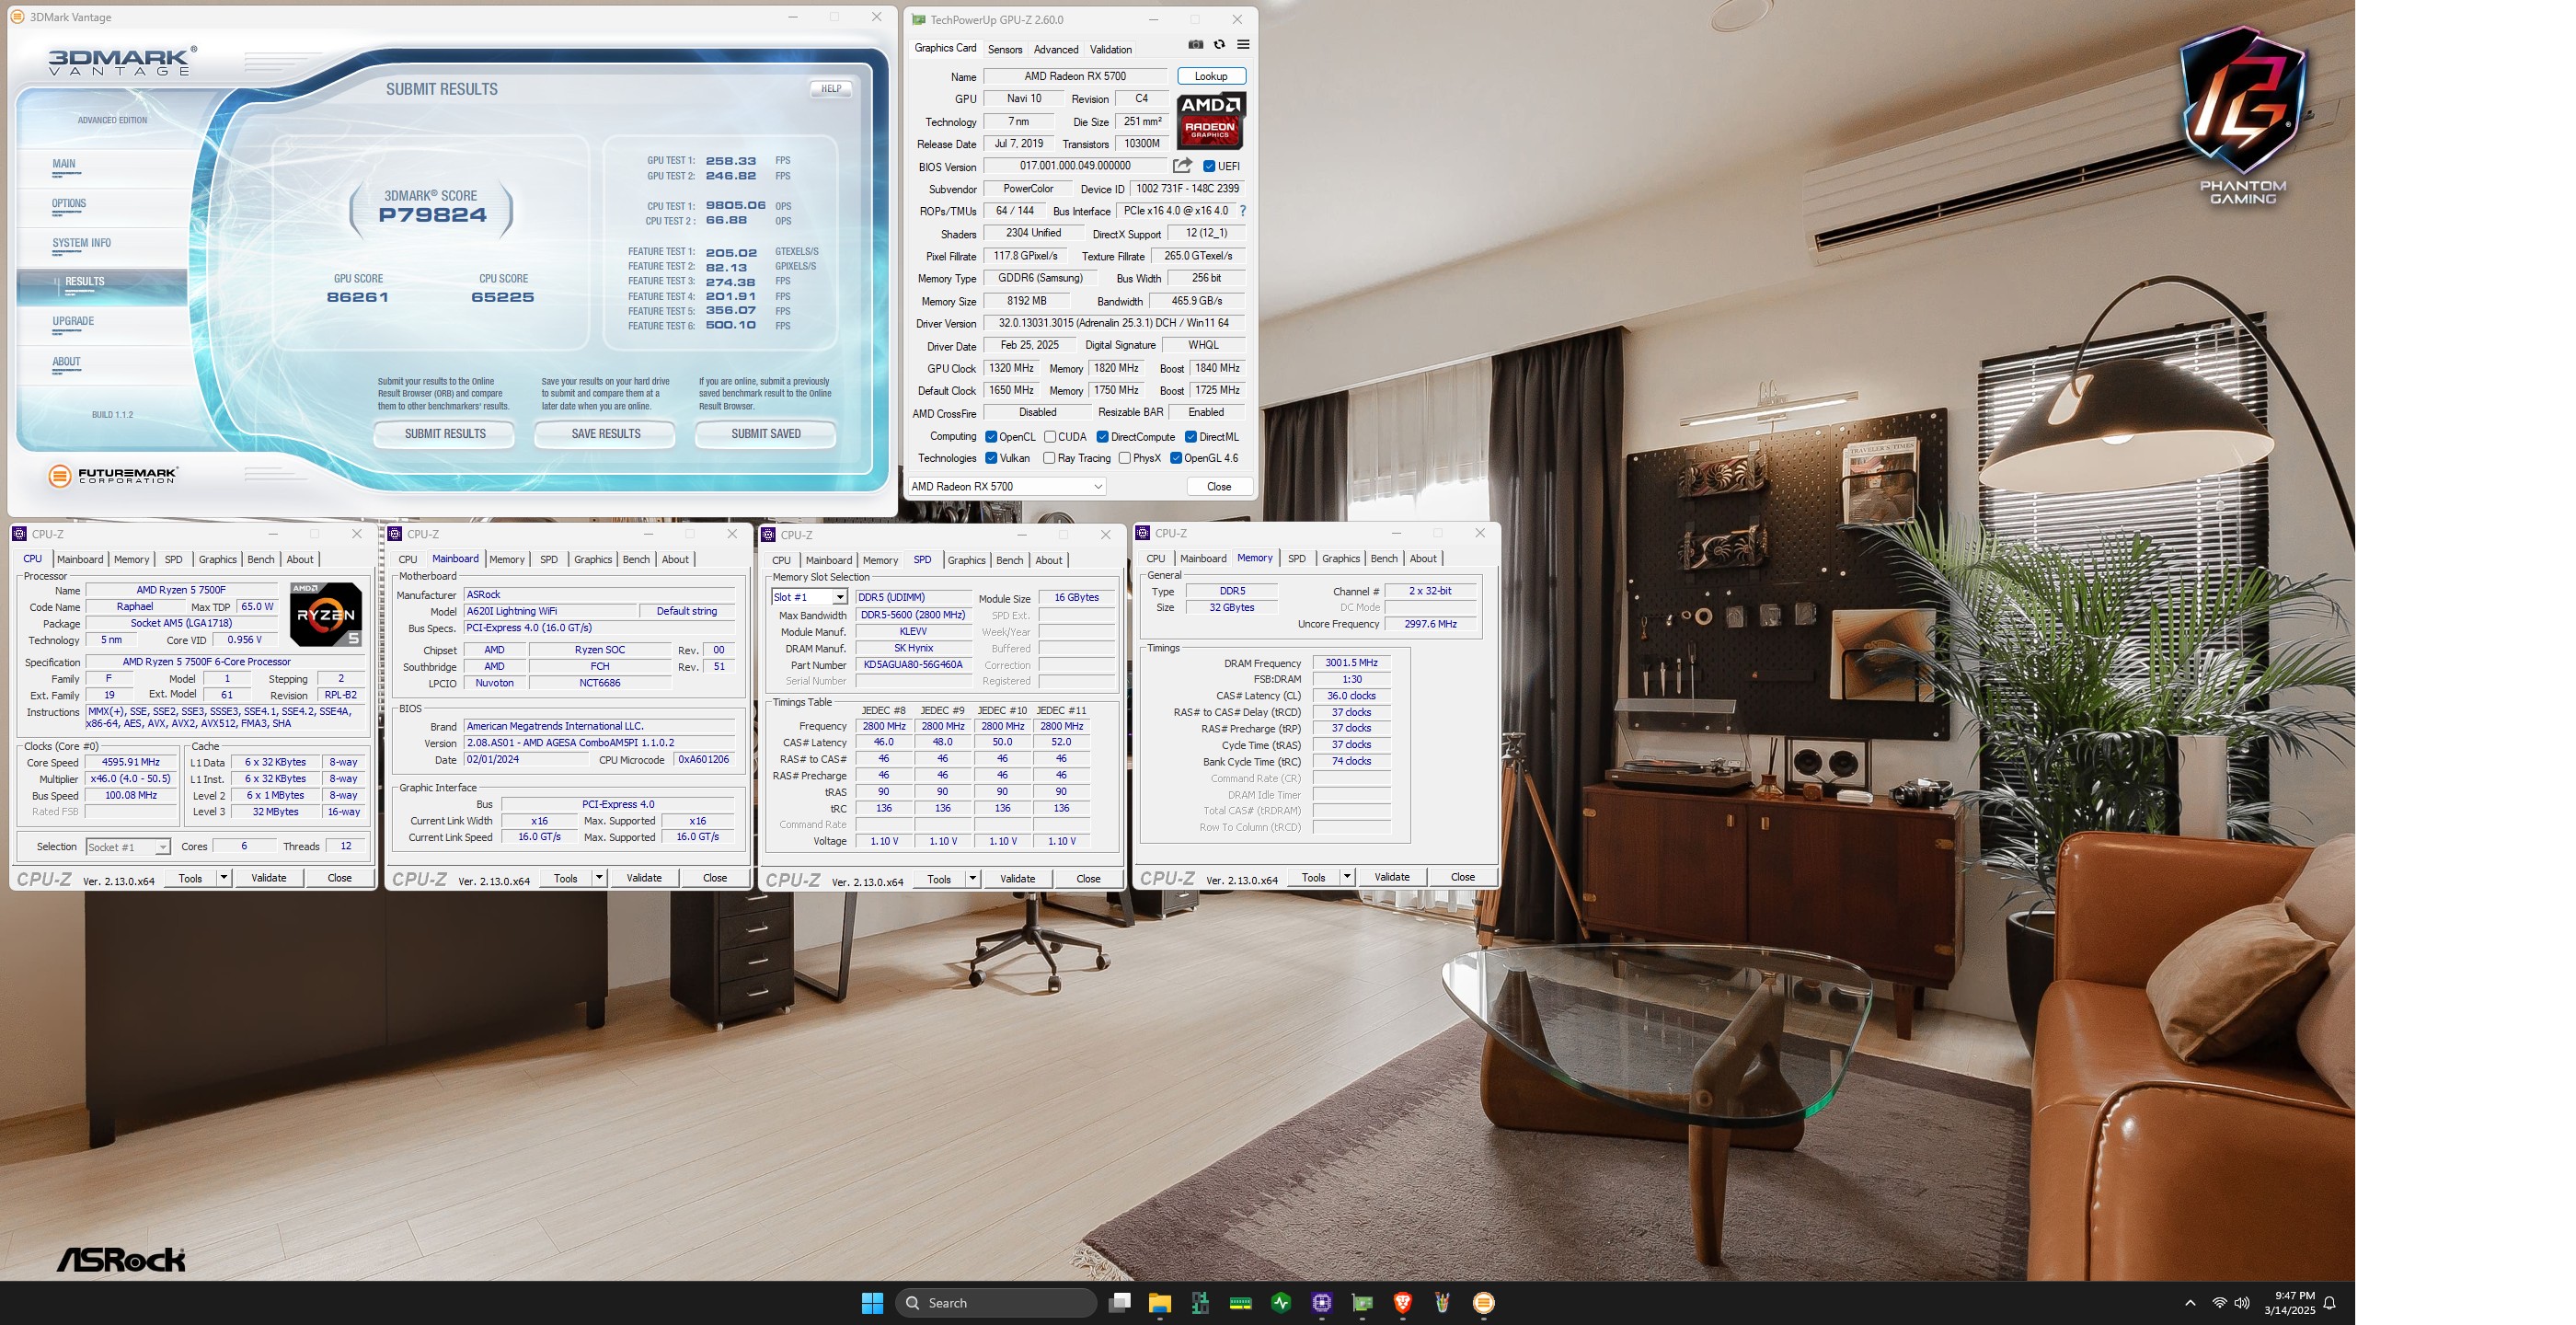
Task: Toggle the PhysX checkbox
Action: pos(1125,458)
